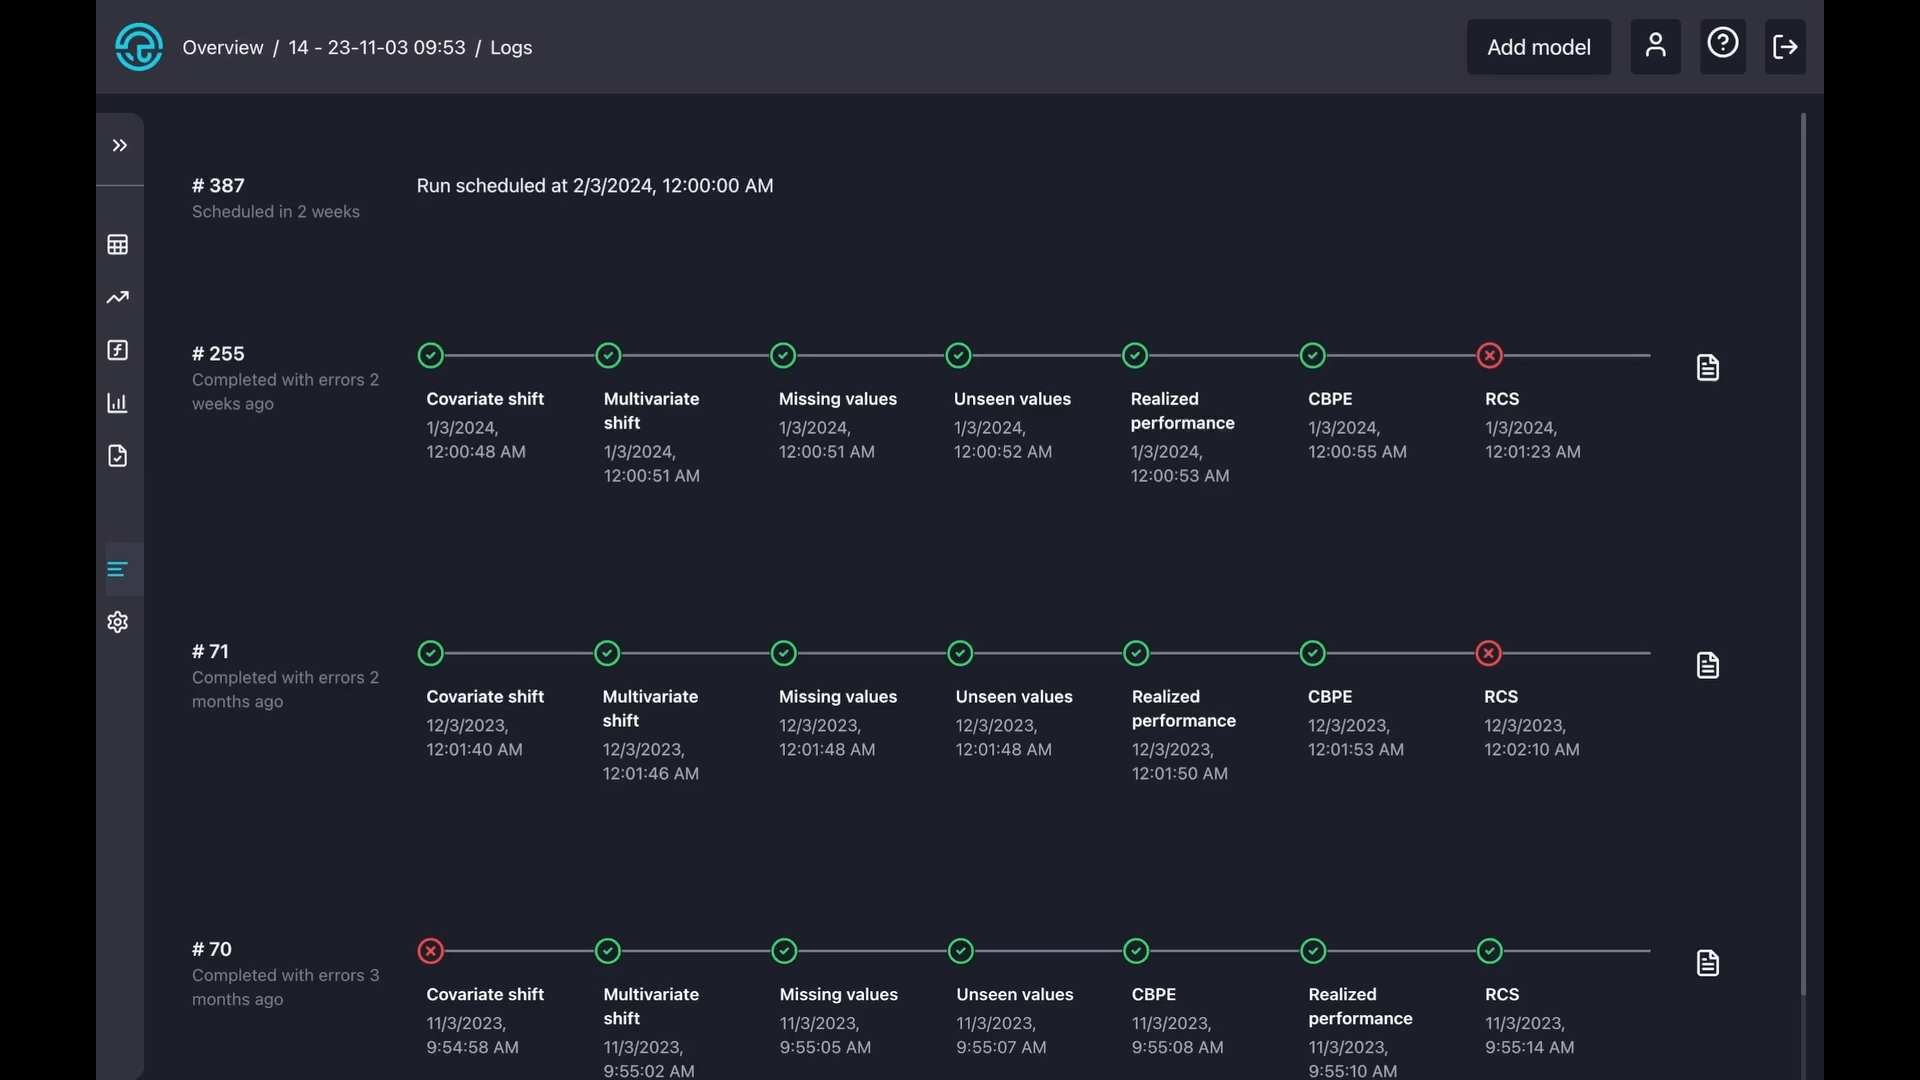The height and width of the screenshot is (1080, 1920).
Task: View log document for run #70
Action: point(1708,964)
